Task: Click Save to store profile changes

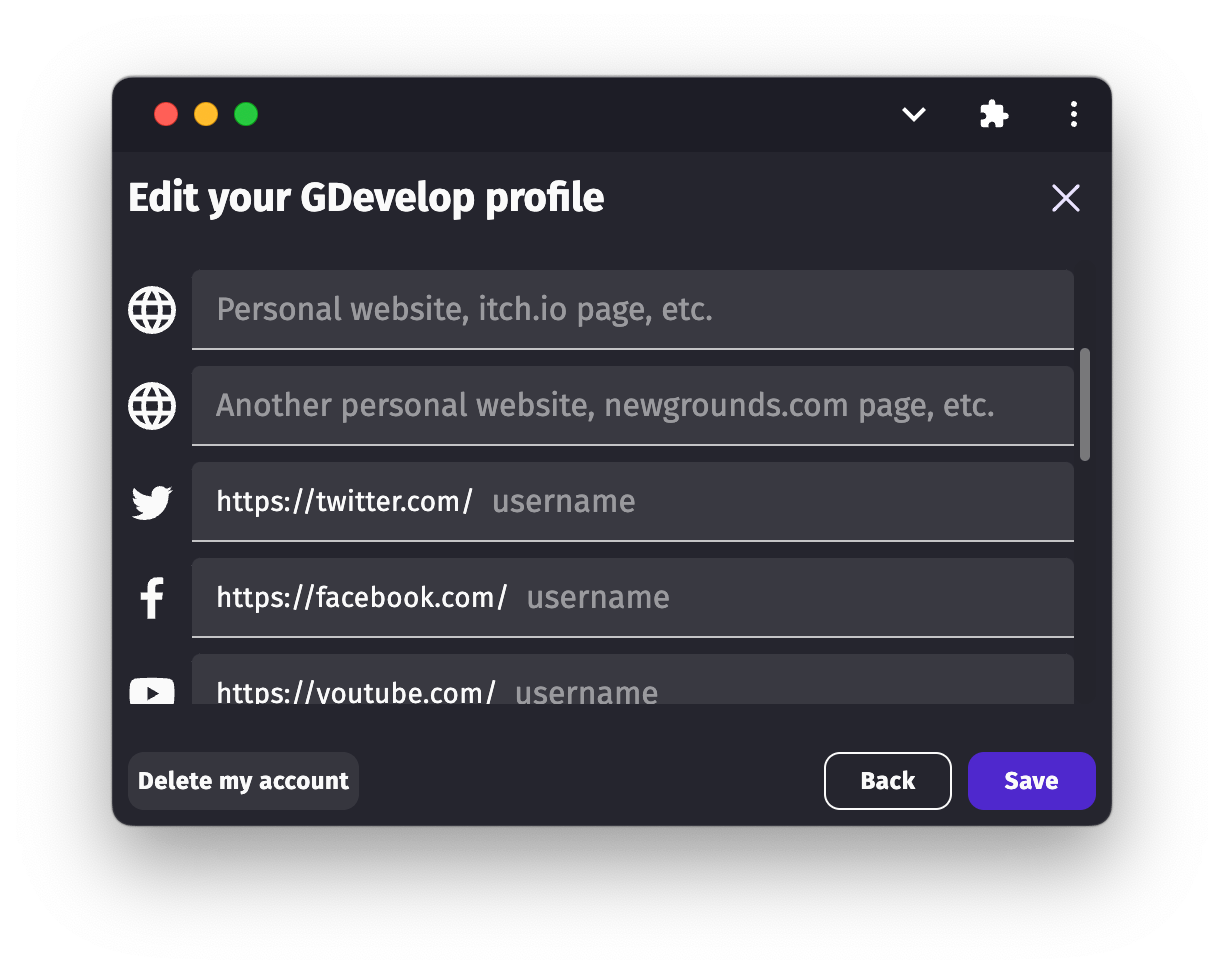Action: point(1031,781)
